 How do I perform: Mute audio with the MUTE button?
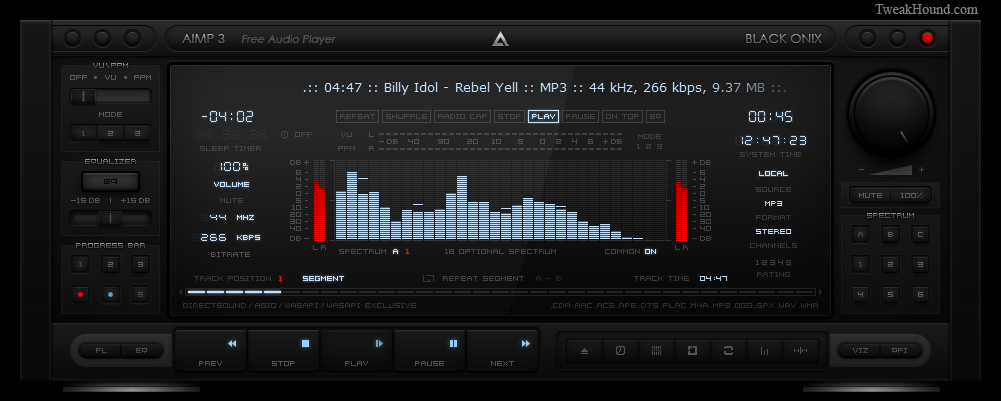870,195
